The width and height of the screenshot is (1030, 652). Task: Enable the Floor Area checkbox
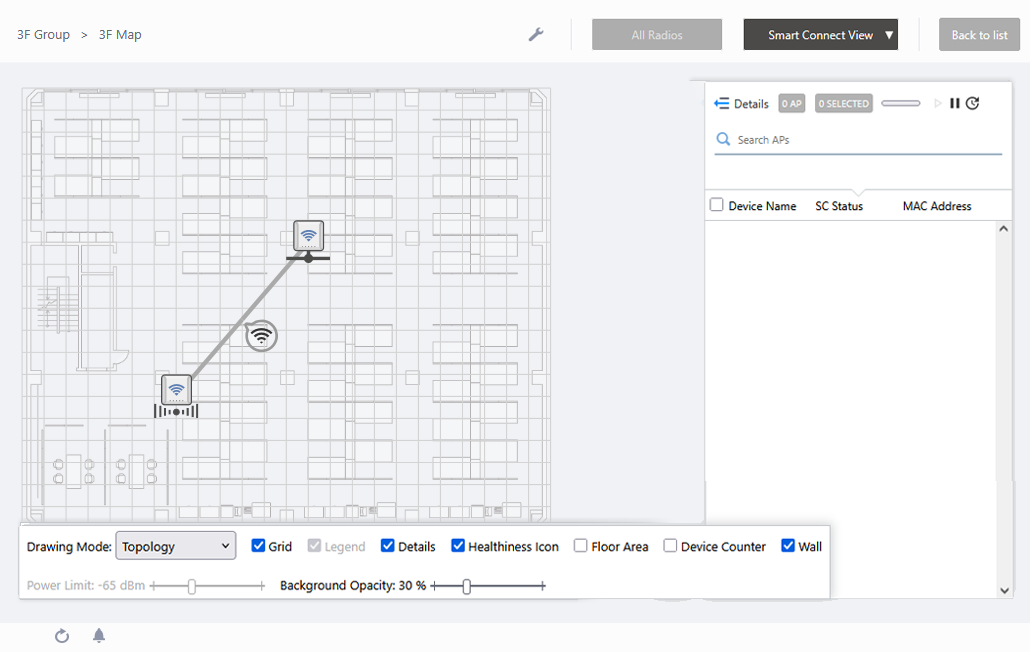click(x=581, y=546)
